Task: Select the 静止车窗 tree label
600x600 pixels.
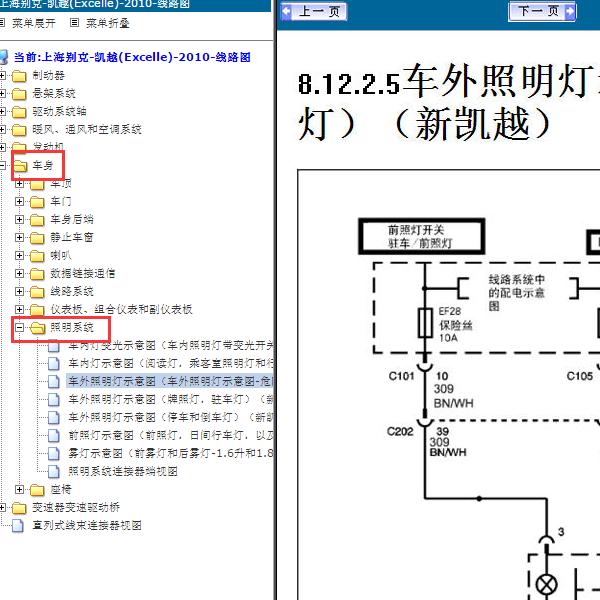Action: point(72,237)
